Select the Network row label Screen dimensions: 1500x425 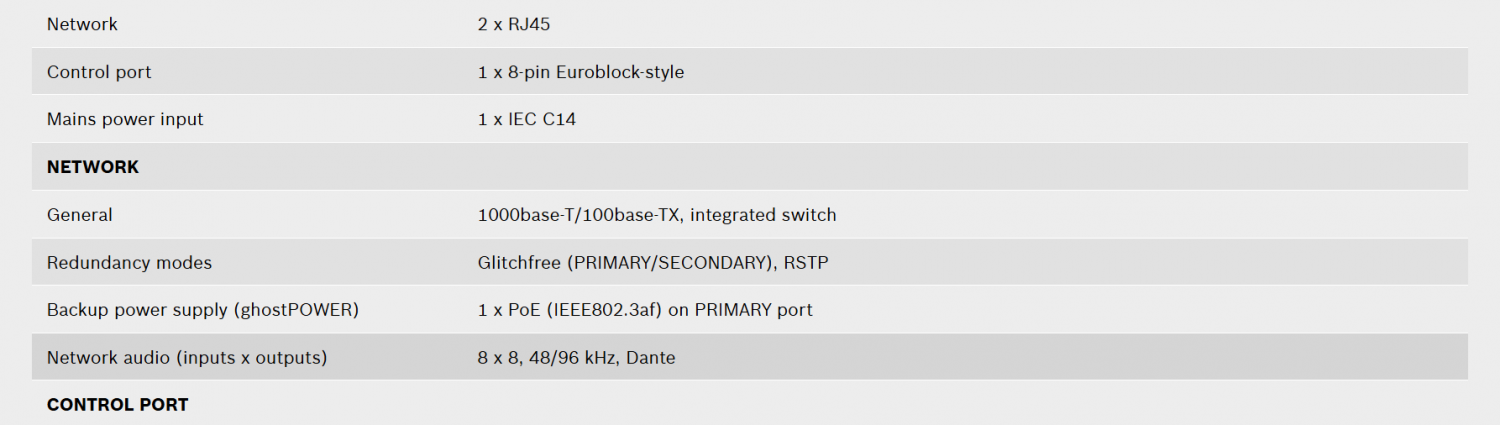[x=82, y=24]
